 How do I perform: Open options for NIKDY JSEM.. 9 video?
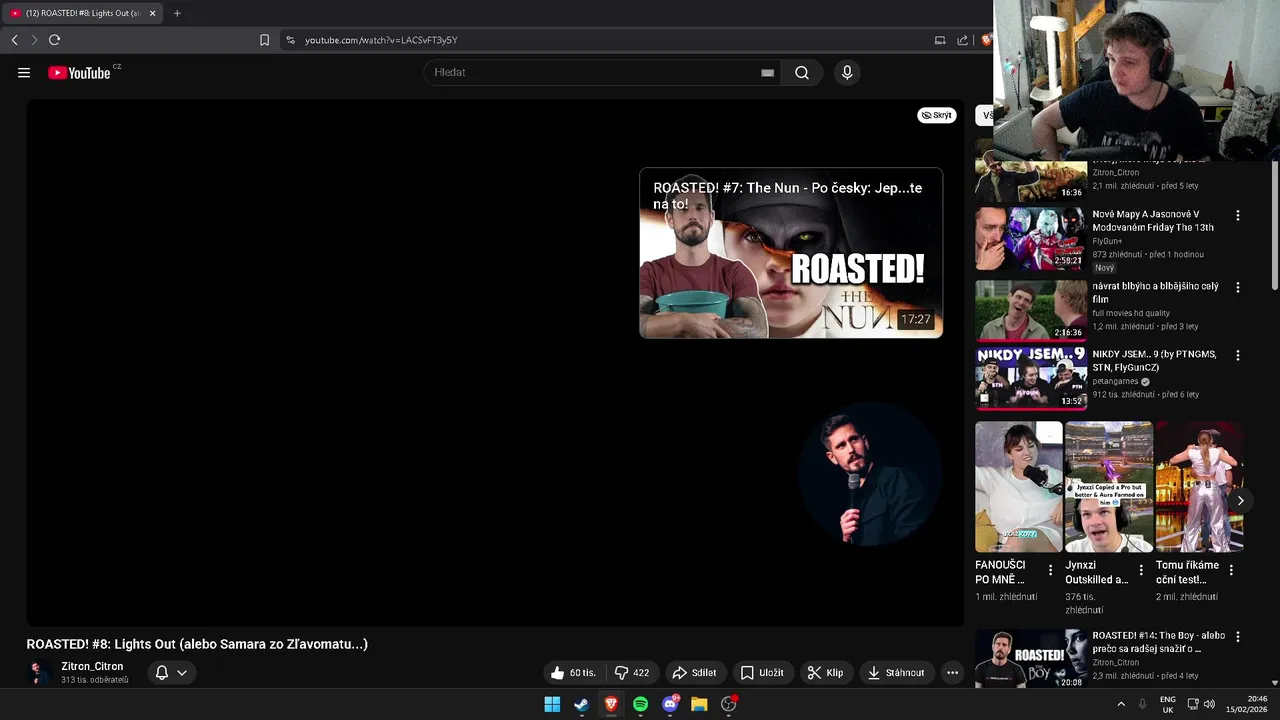tap(1237, 355)
